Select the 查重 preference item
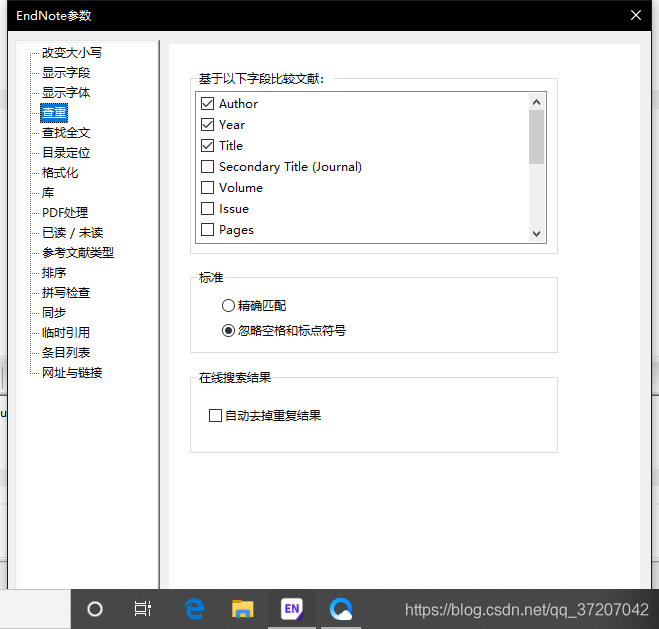This screenshot has height=629, width=659. click(54, 113)
